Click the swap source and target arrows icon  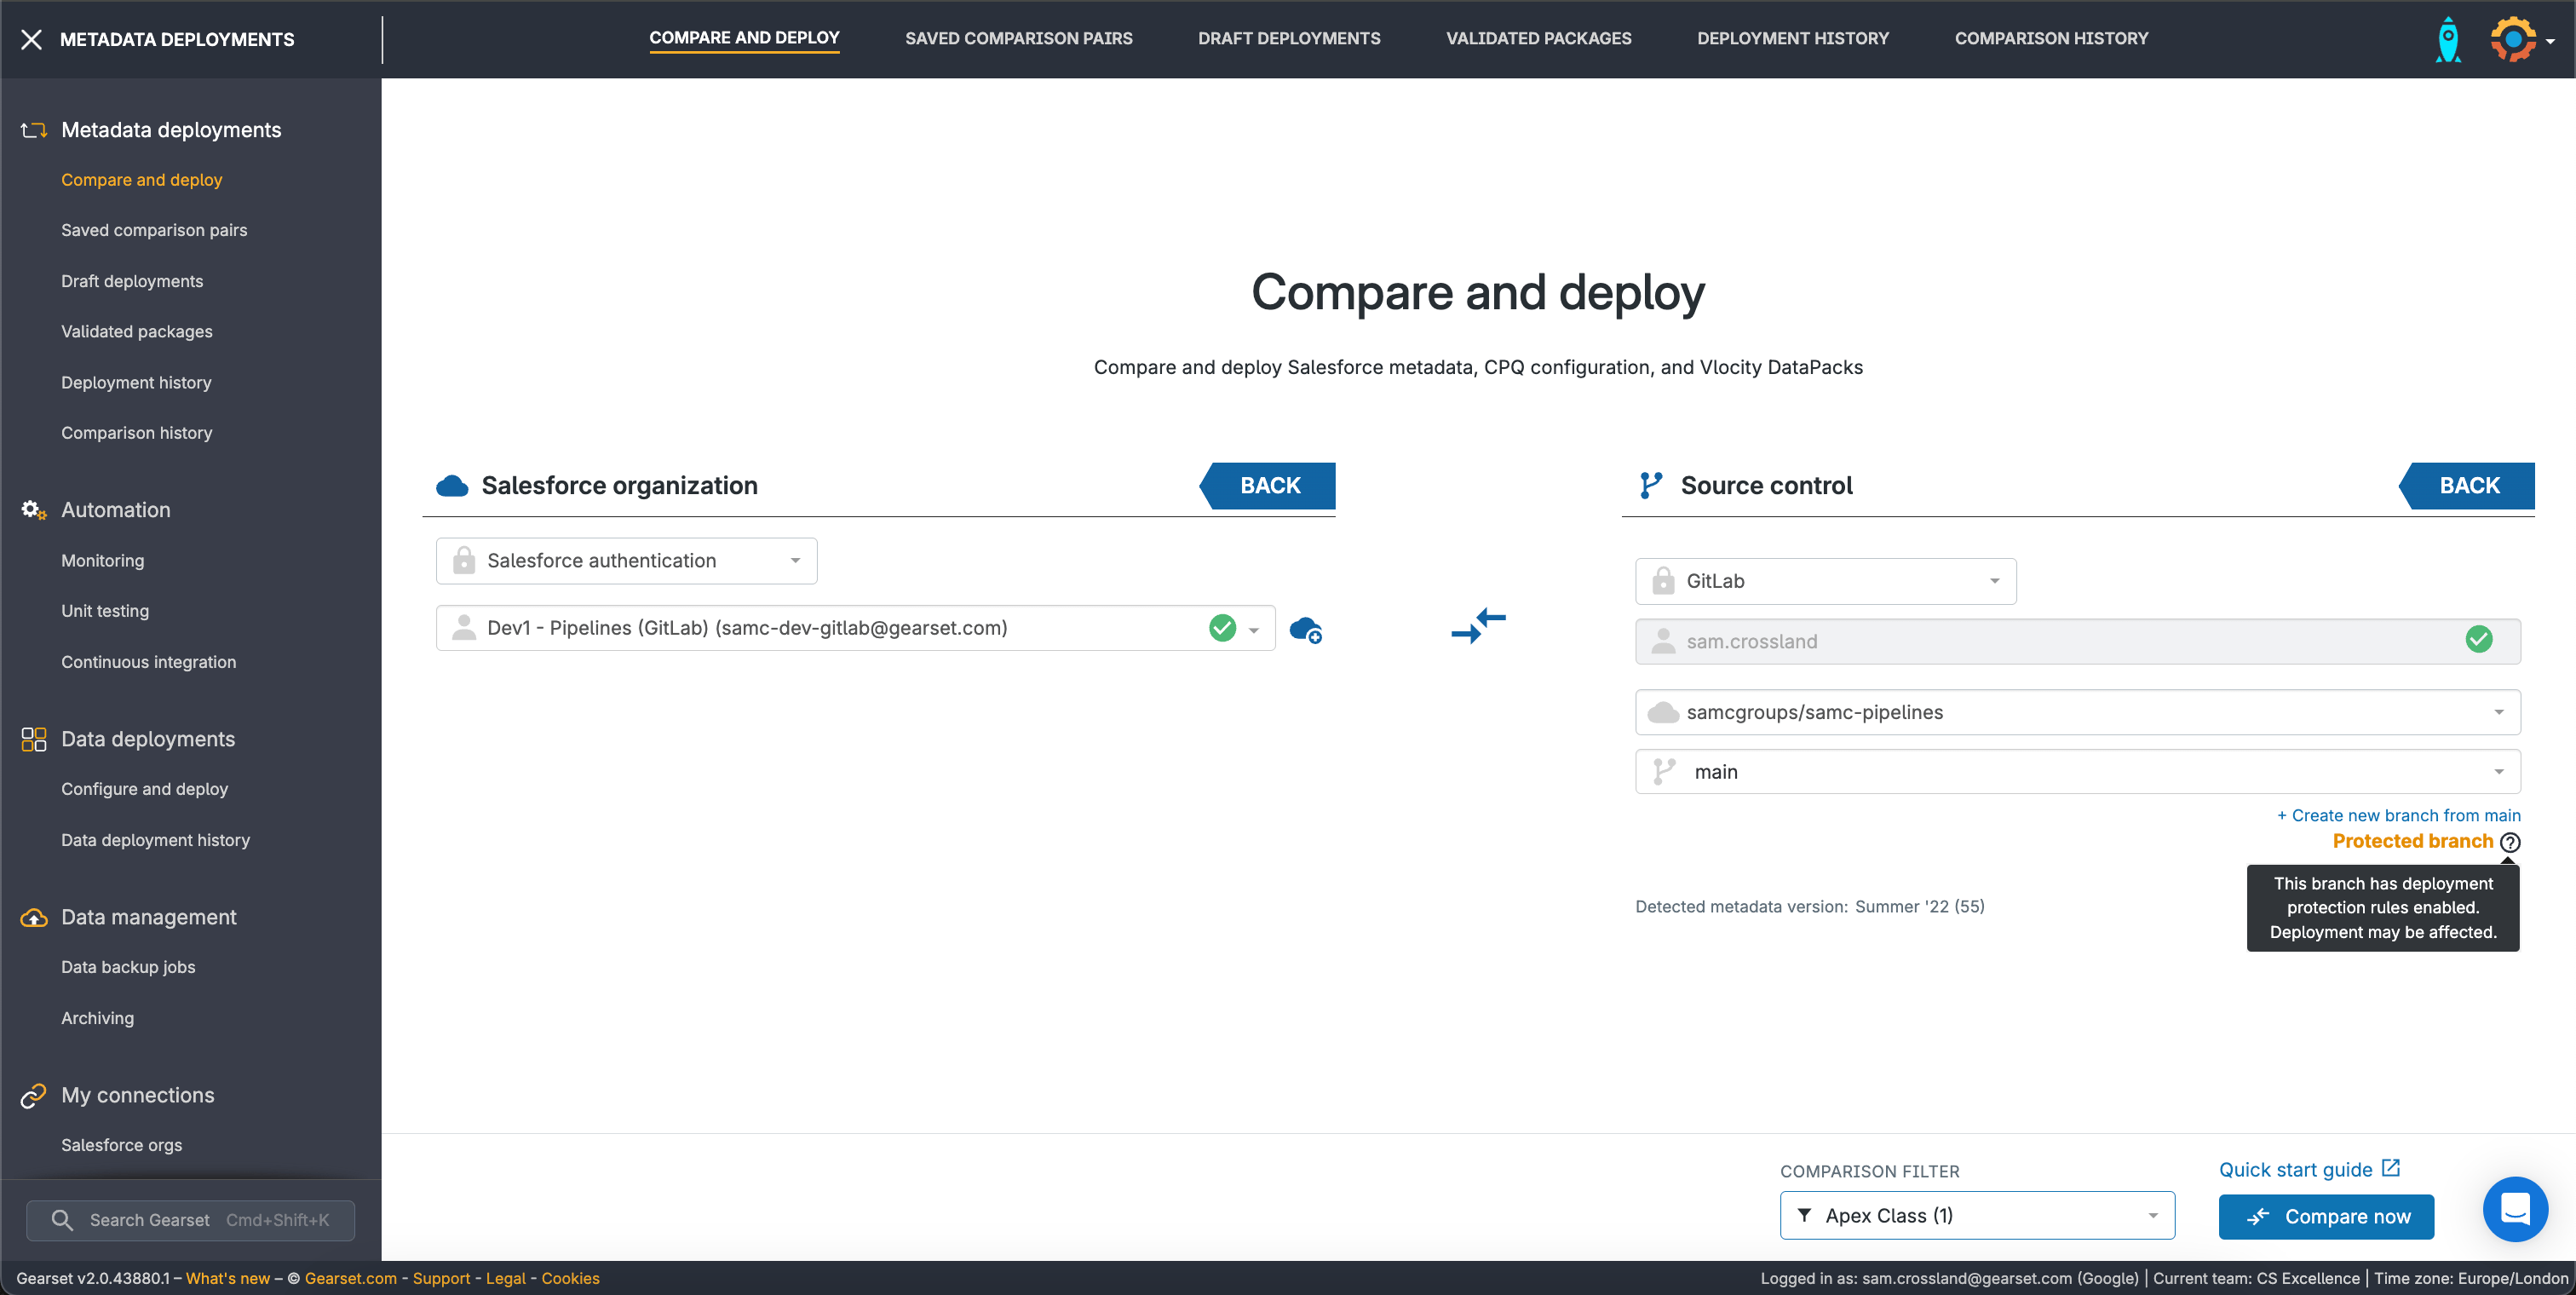pos(1478,626)
